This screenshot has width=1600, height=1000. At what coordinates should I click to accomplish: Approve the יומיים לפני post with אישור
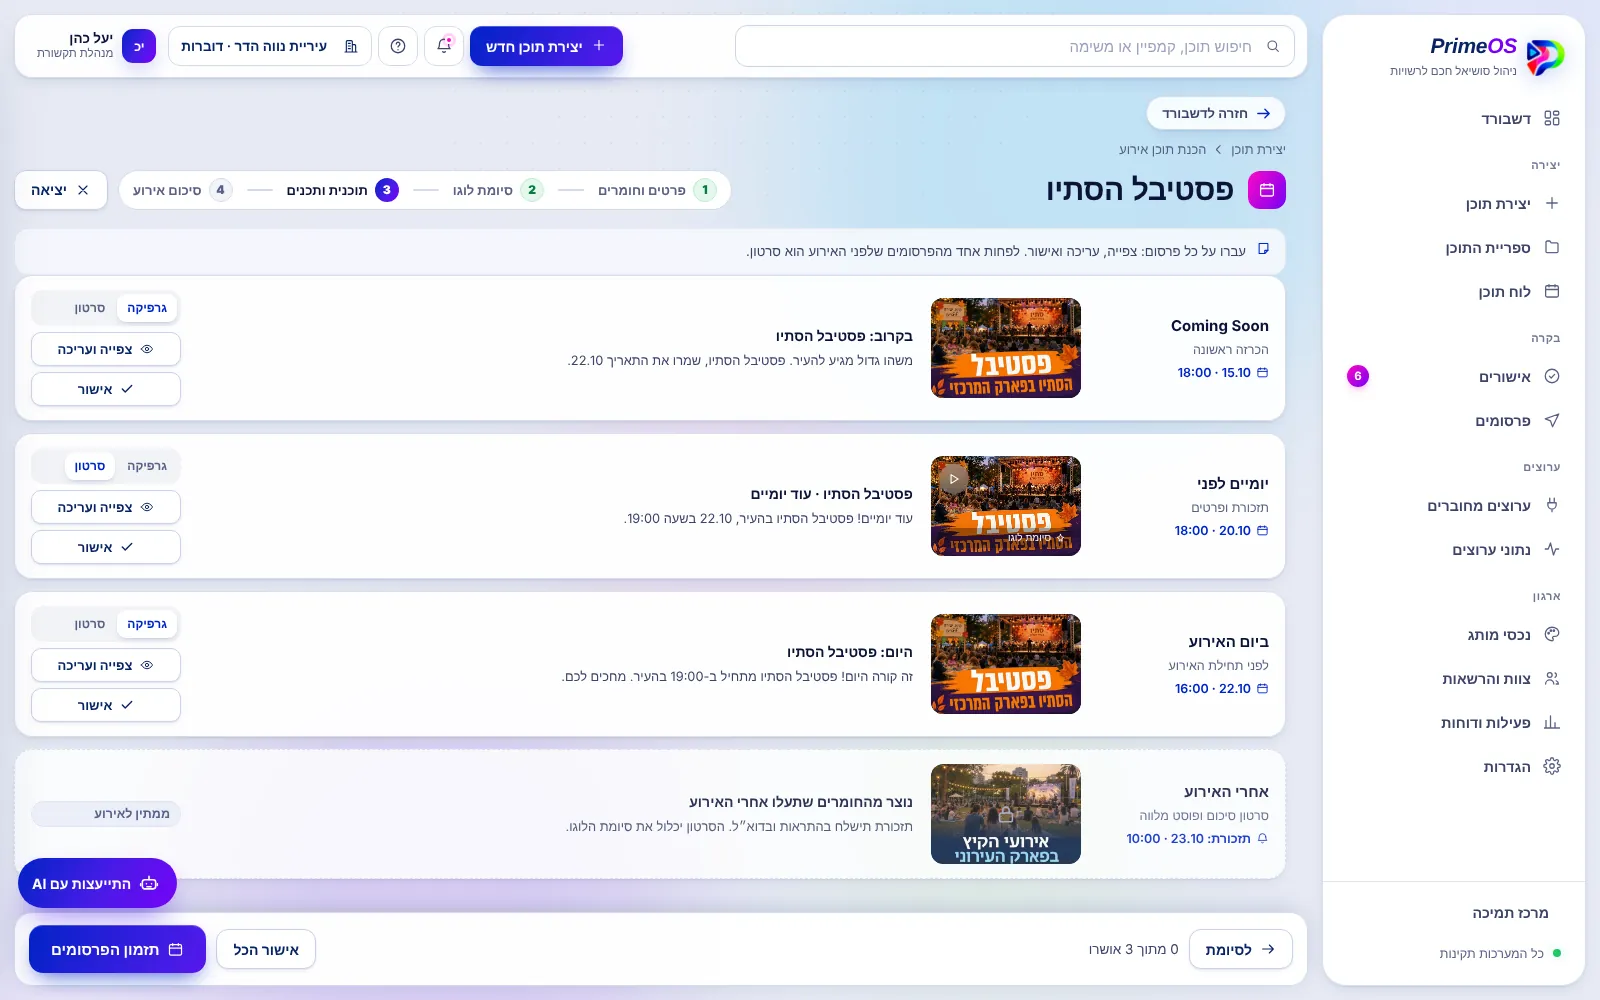pyautogui.click(x=106, y=547)
